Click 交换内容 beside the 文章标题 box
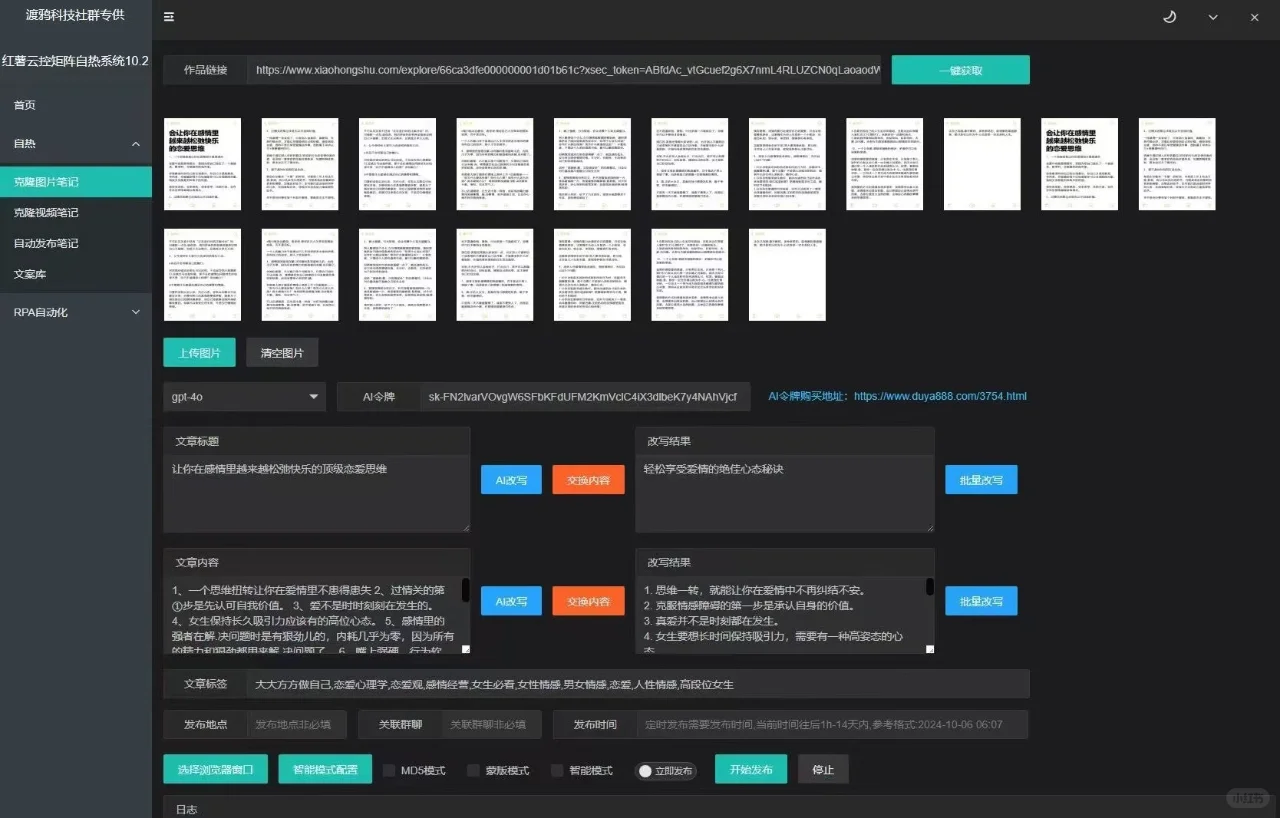 point(588,480)
